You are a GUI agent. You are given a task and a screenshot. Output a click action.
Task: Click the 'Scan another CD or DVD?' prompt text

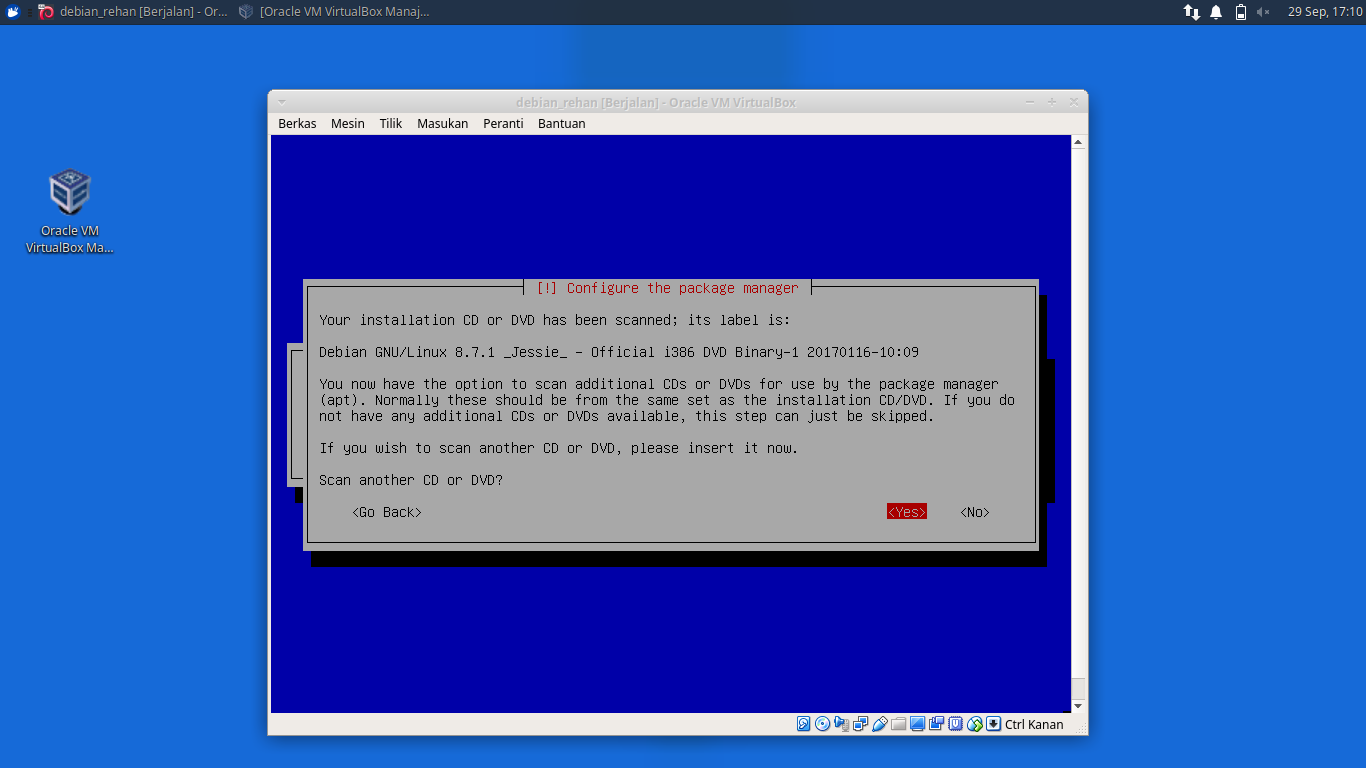[411, 480]
